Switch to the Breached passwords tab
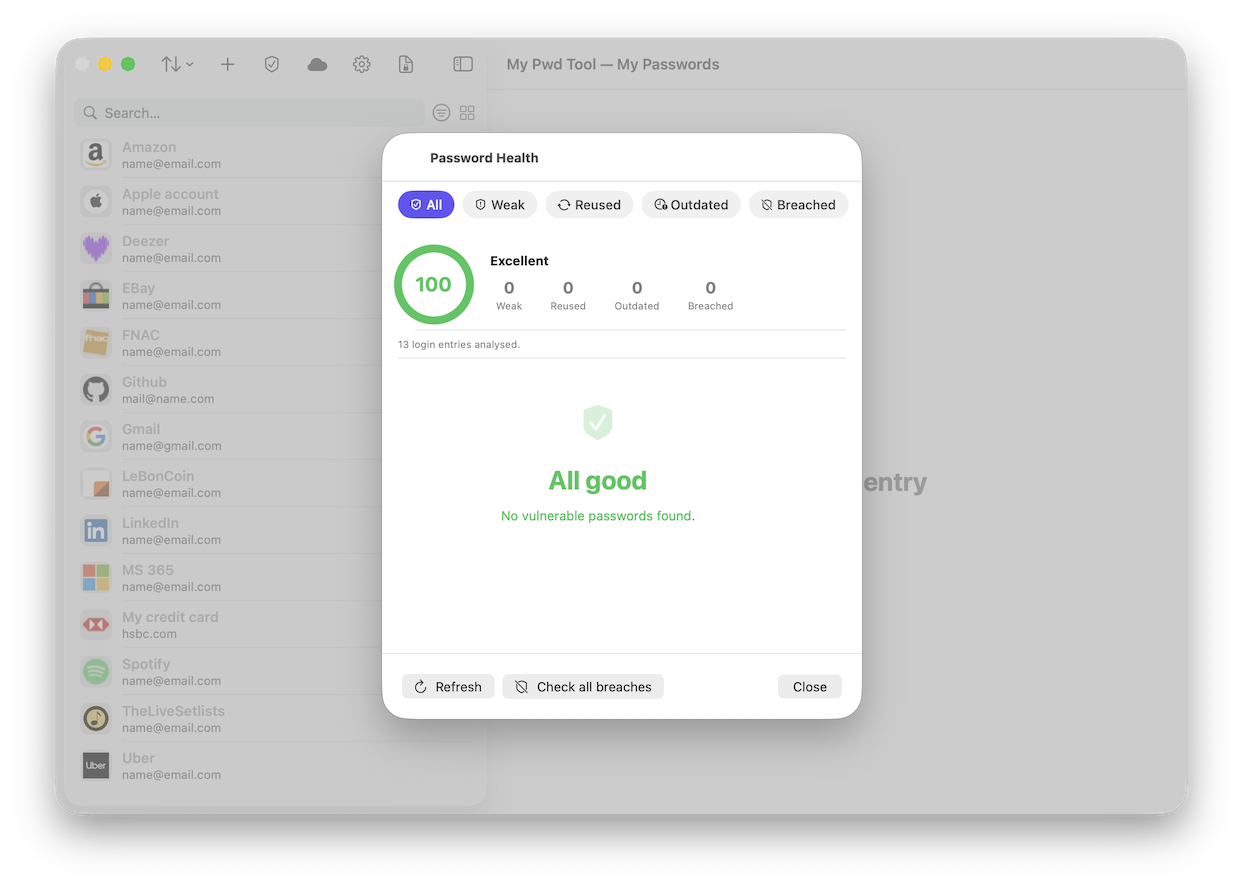Screen dimensions: 1243x888 point(798,205)
